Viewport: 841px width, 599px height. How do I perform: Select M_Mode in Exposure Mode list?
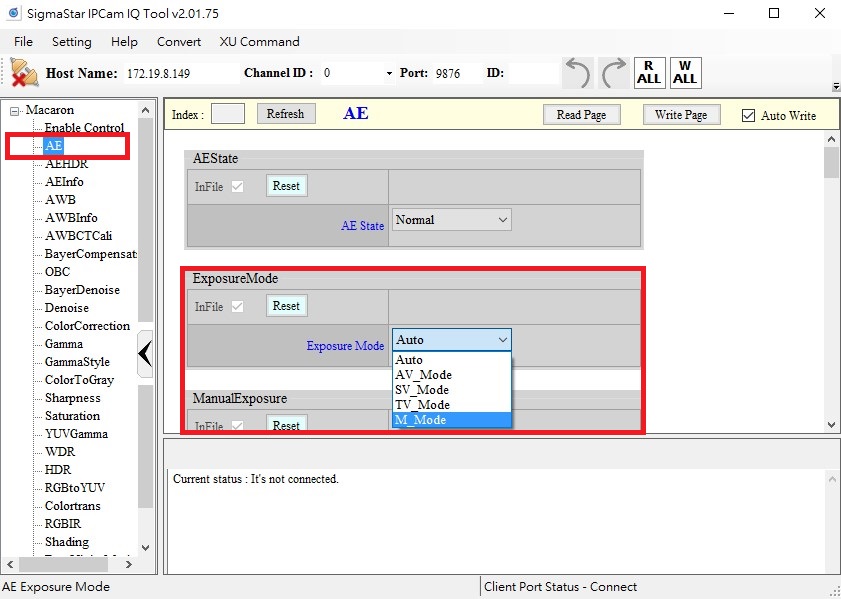tap(451, 420)
